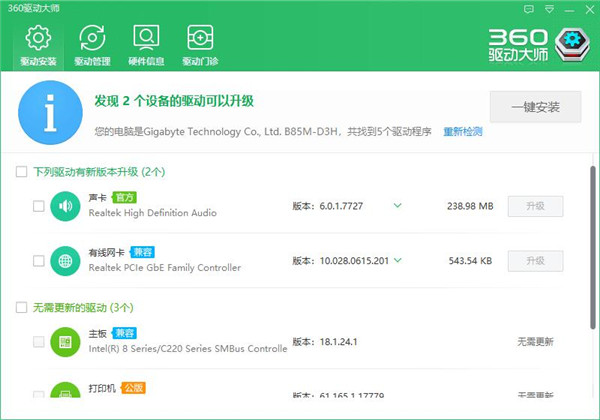Click the motherboard green chip icon

click(65, 342)
